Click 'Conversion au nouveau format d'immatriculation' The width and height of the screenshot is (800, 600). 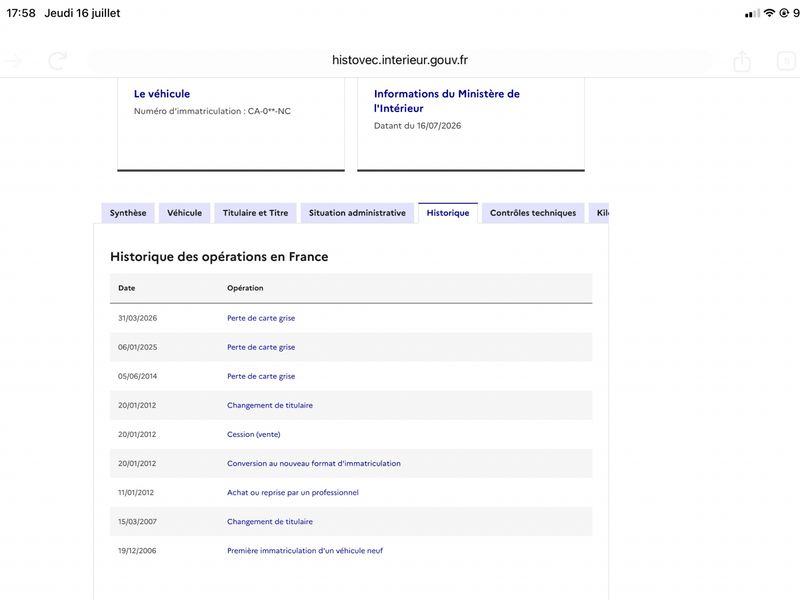[x=314, y=463]
